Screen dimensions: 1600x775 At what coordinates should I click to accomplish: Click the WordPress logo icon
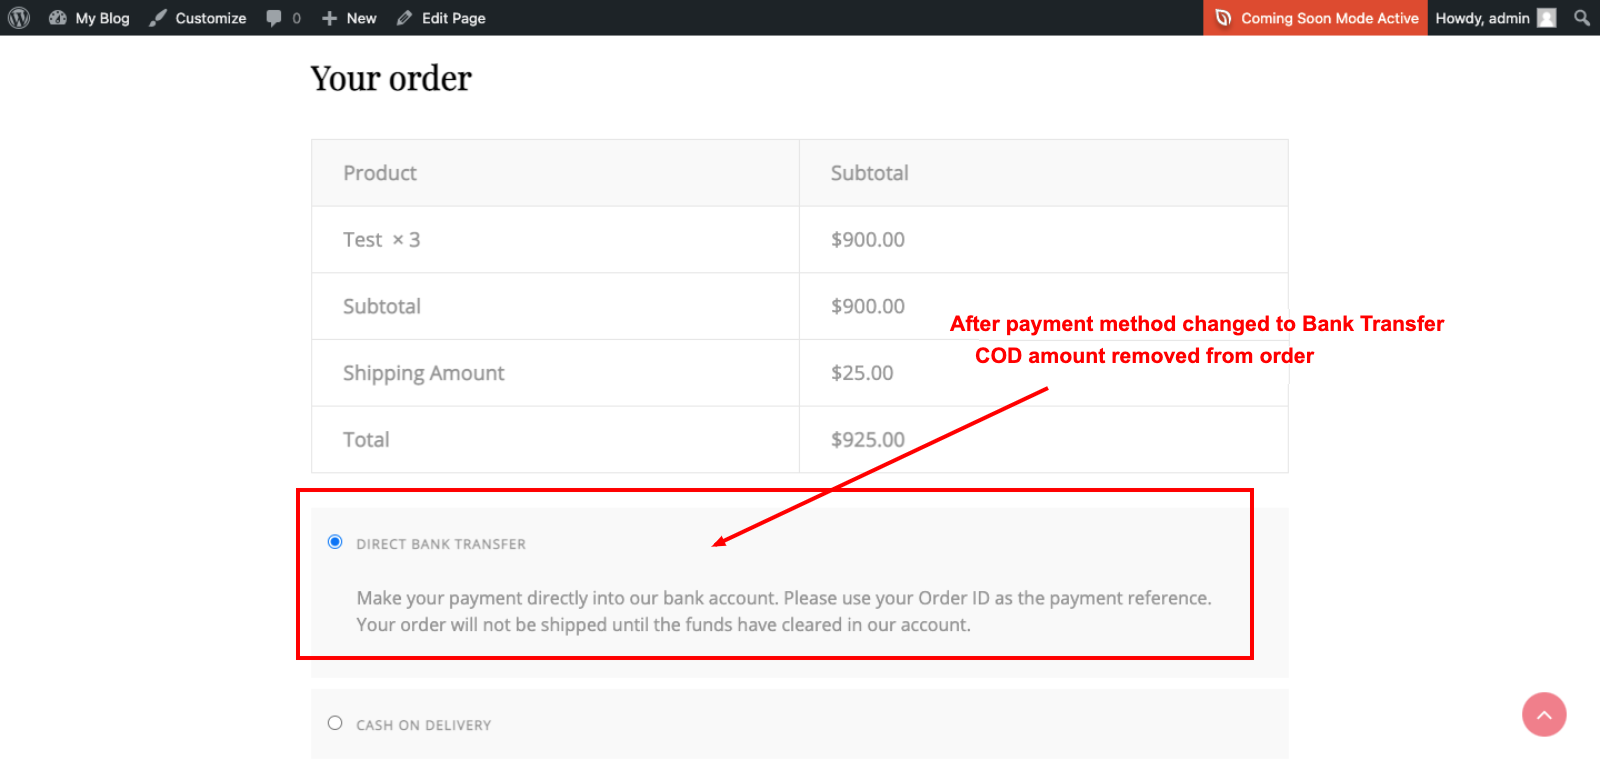(x=19, y=18)
